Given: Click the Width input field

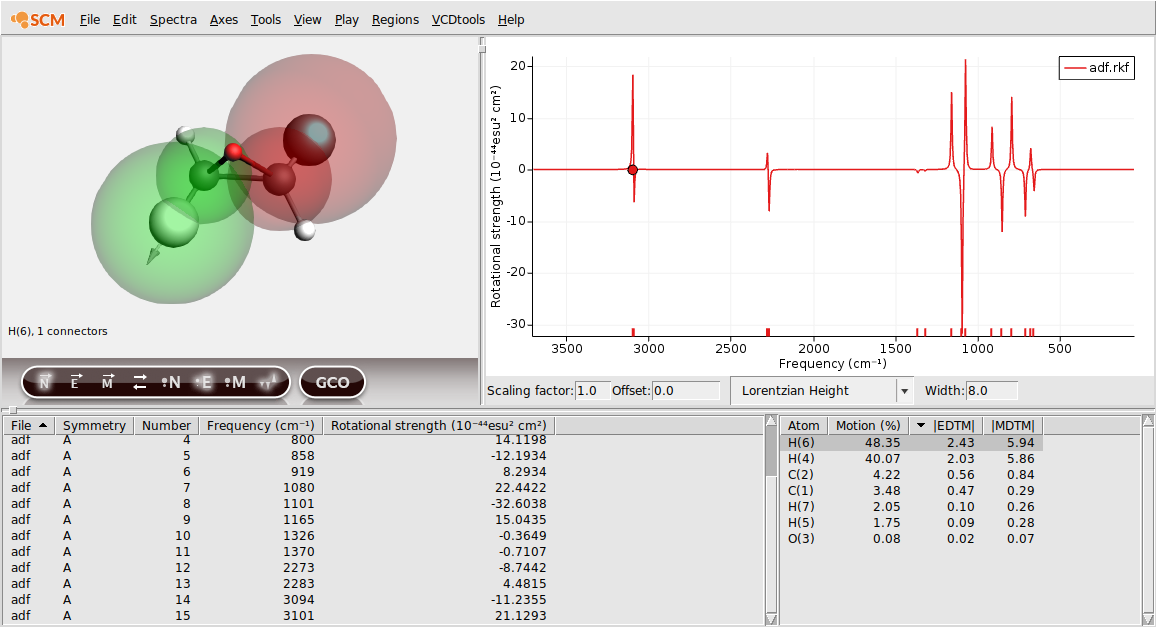Looking at the screenshot, I should tap(992, 391).
